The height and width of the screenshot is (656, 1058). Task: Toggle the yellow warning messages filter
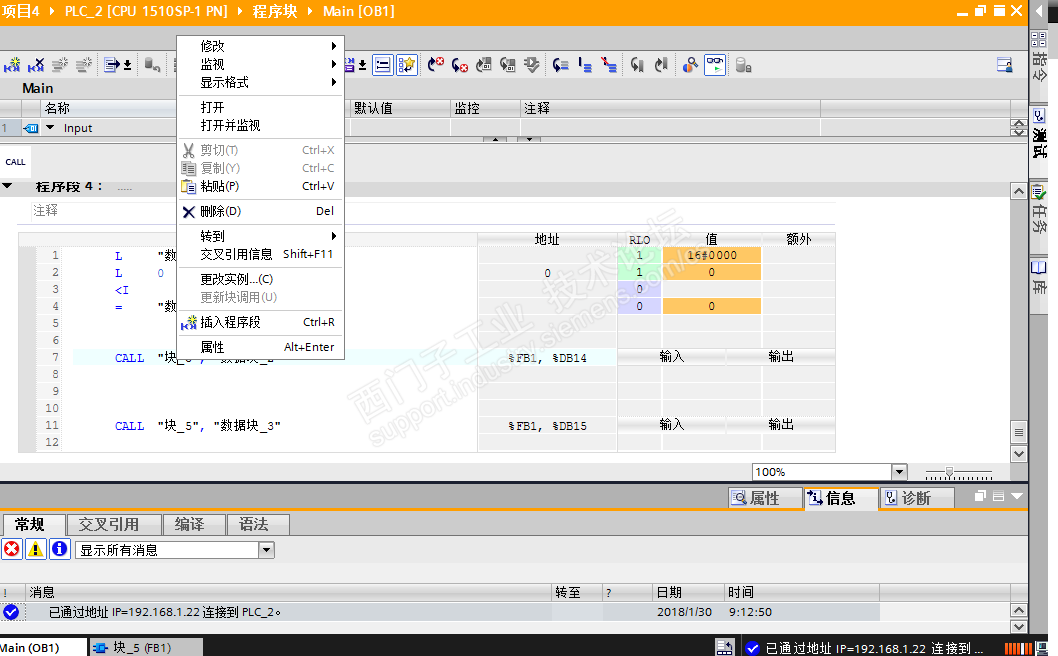coord(35,549)
